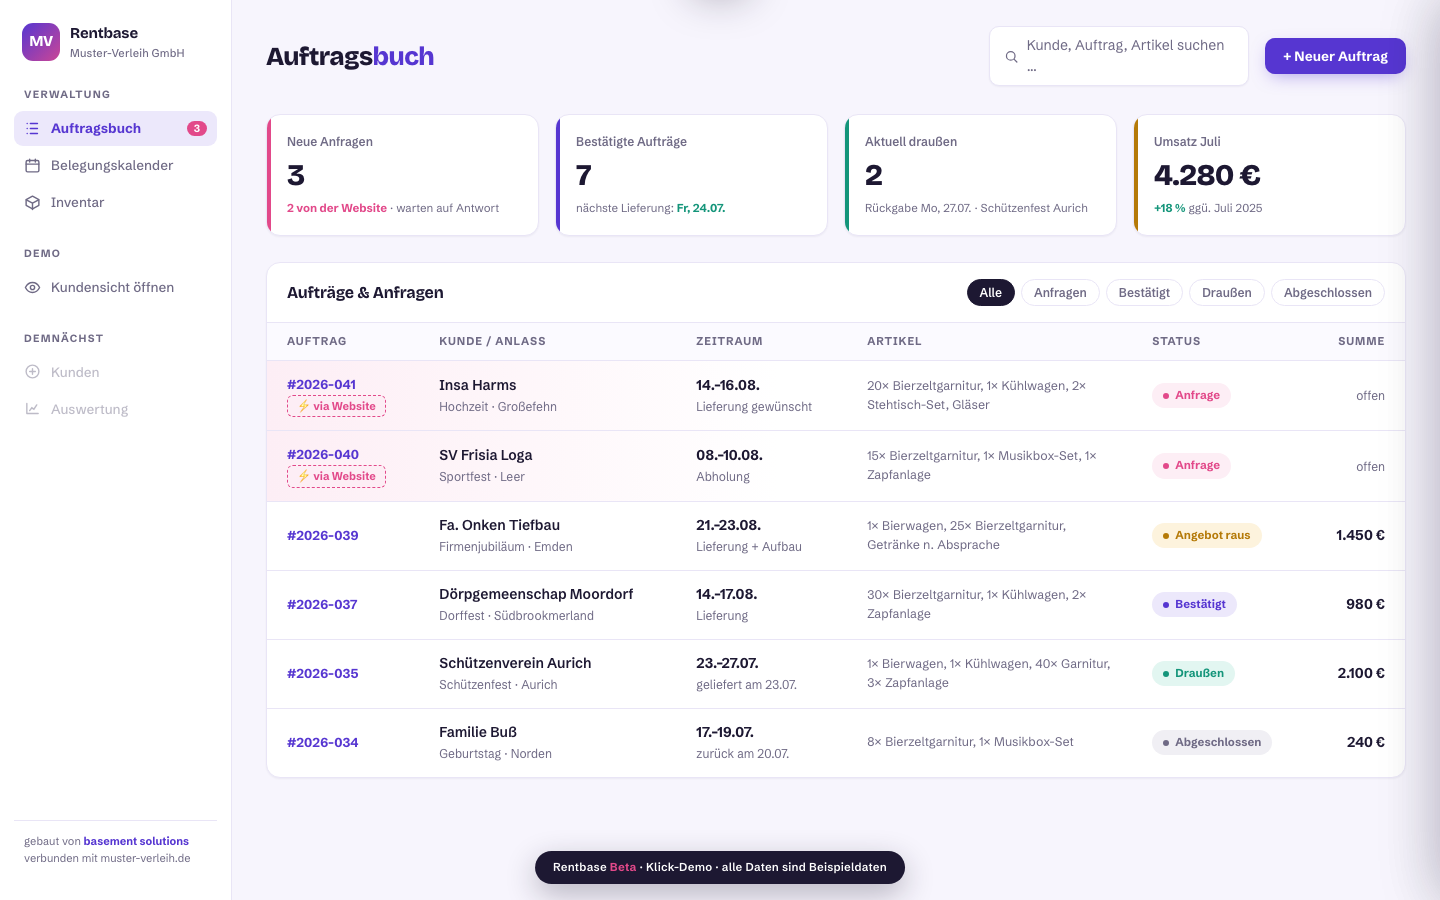The width and height of the screenshot is (1440, 900).
Task: Click the magnifier icon in search box
Action: (x=1011, y=57)
